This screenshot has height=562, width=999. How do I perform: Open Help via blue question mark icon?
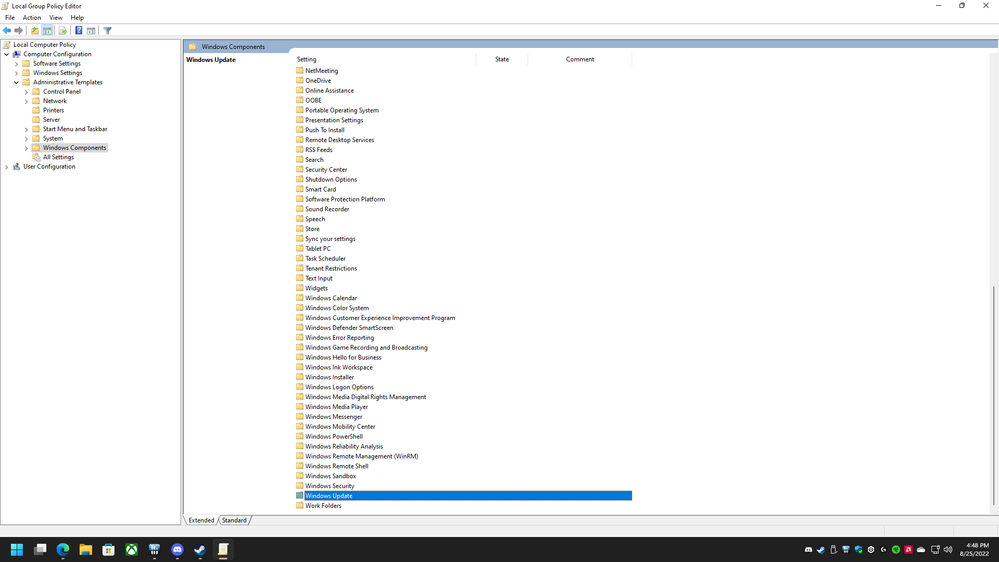(x=78, y=31)
